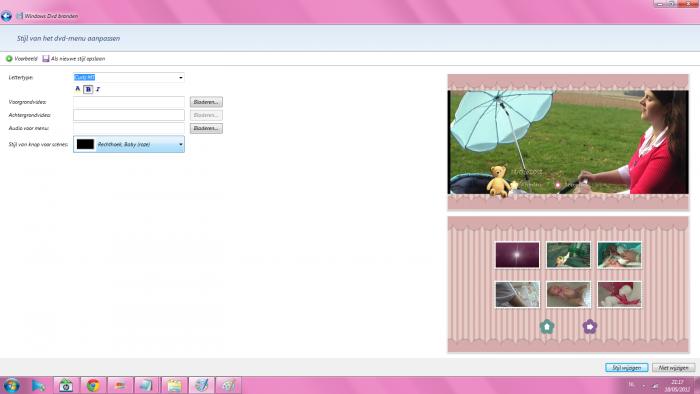The width and height of the screenshot is (700, 394).
Task: Click Bladeren next to Achtergrondvideo
Action: click(x=206, y=115)
